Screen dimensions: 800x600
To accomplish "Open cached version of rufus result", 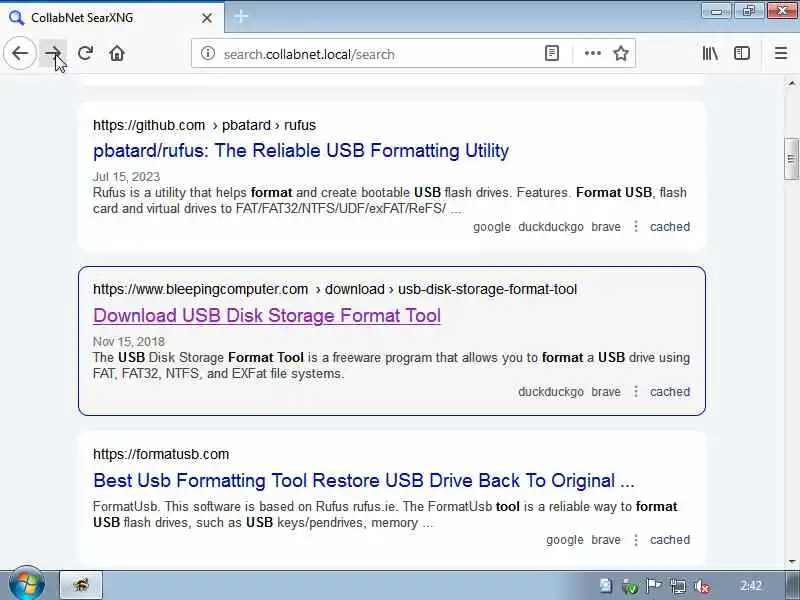I will pyautogui.click(x=669, y=227).
